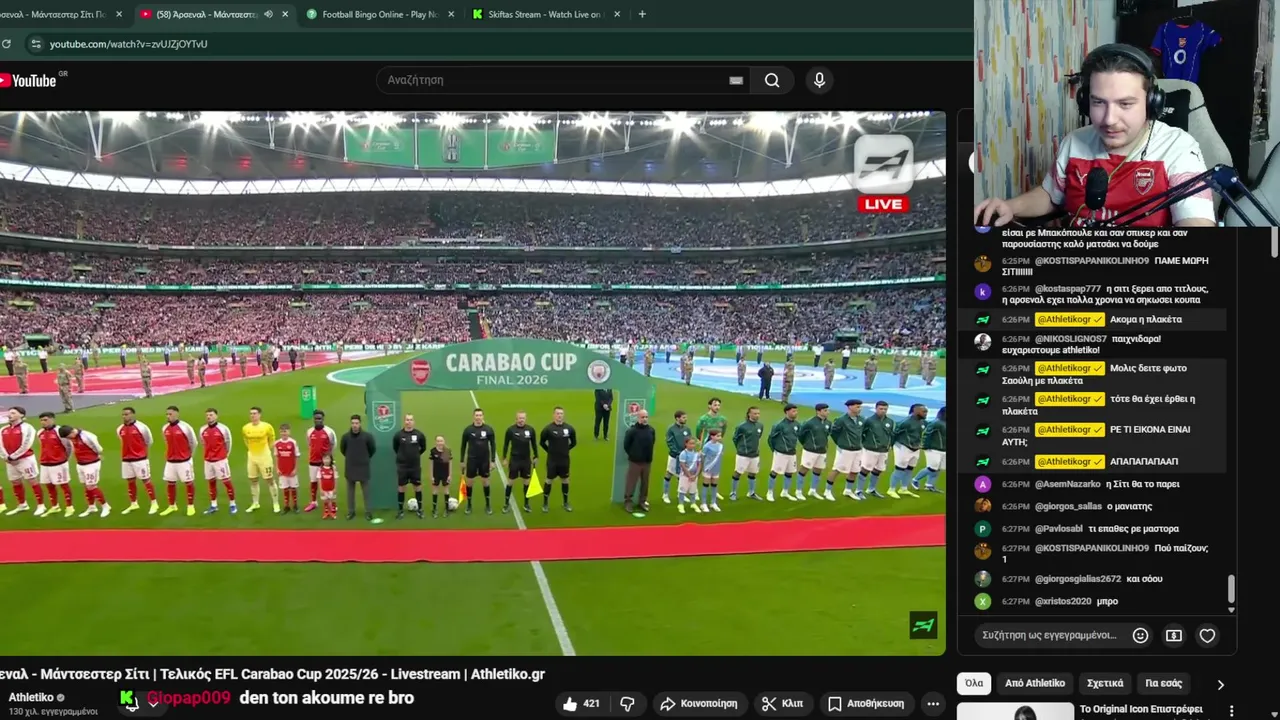
Task: Open site information icon in address bar
Action: (36, 44)
